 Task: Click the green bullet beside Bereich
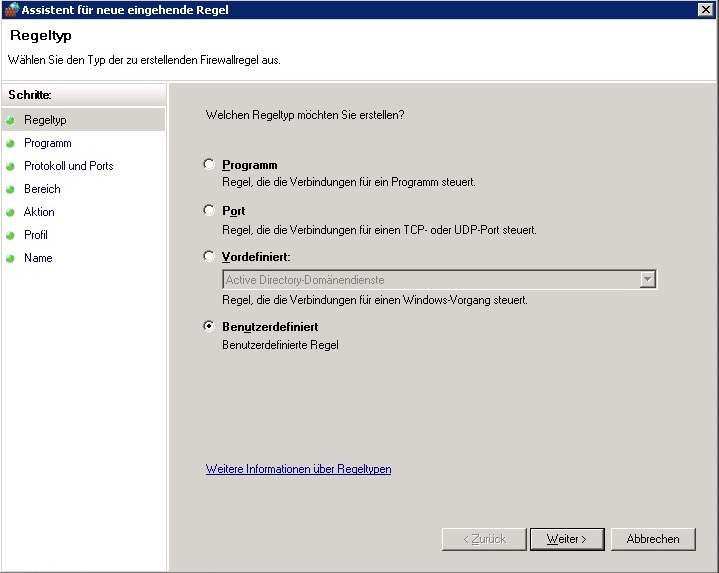point(11,189)
